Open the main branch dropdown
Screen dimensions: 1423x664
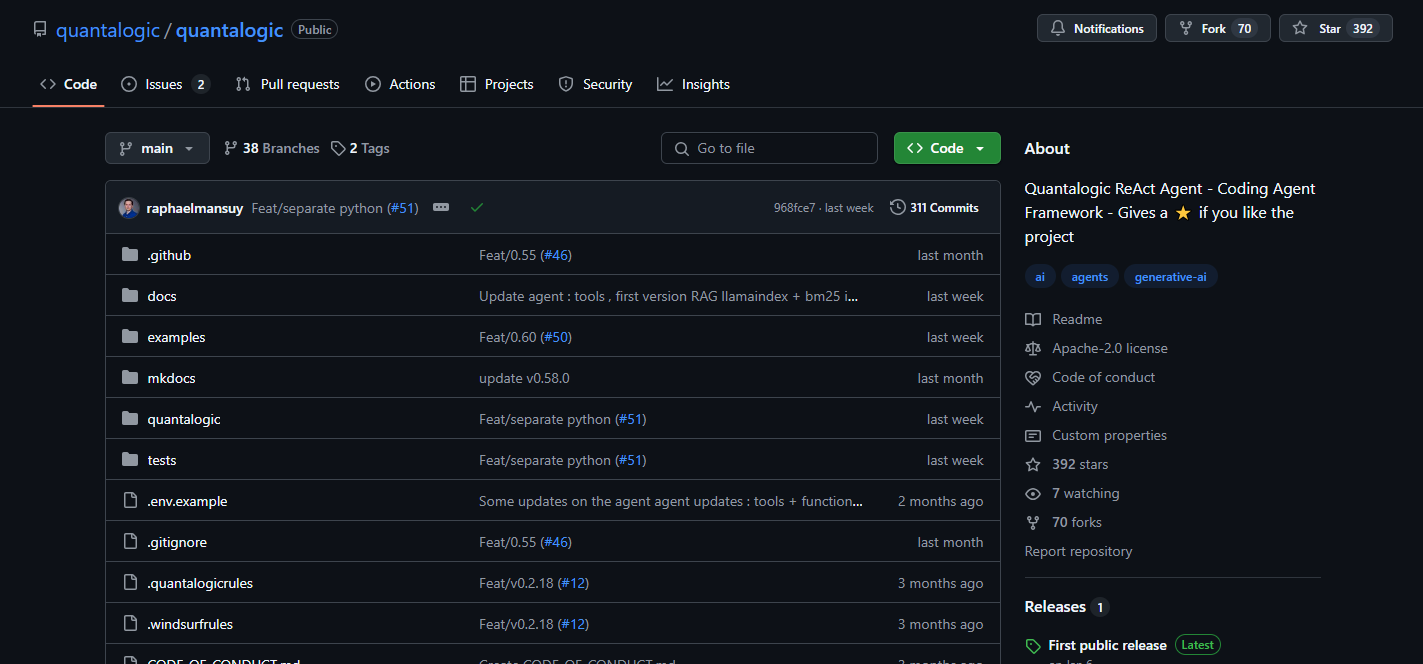pos(157,148)
